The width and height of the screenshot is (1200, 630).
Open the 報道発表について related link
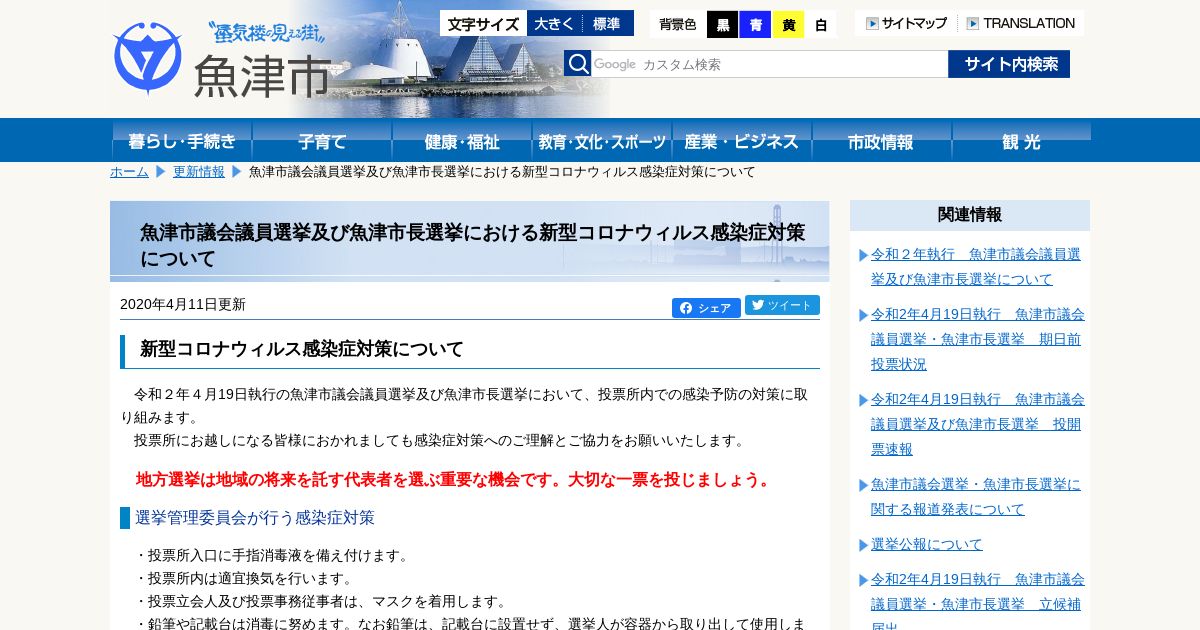click(976, 497)
